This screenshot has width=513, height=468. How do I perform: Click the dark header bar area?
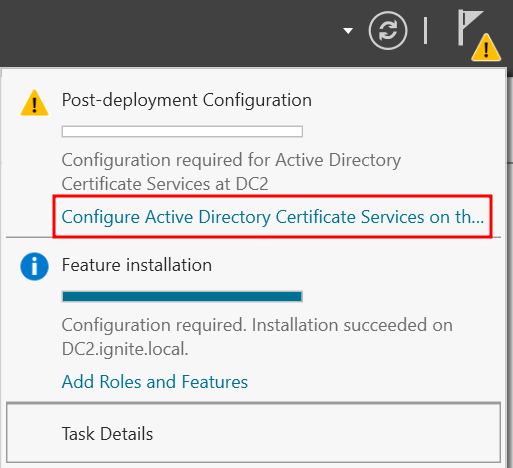(x=167, y=33)
